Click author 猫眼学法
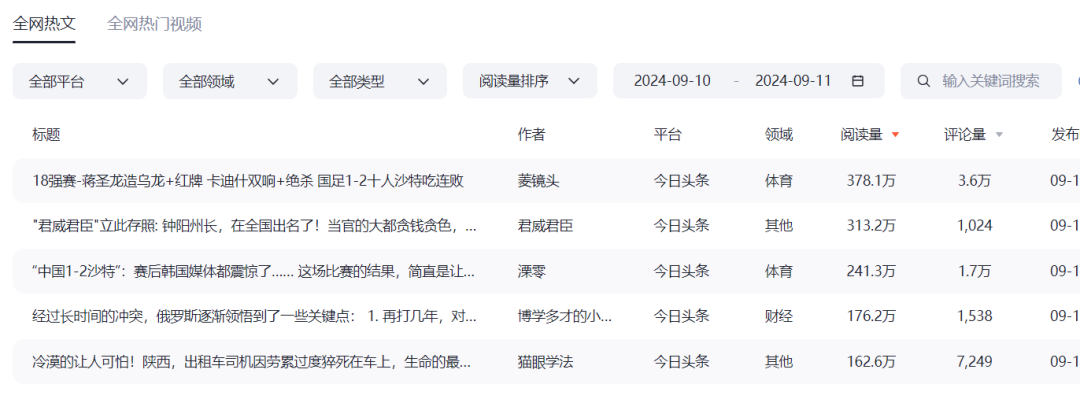The image size is (1080, 399). [x=545, y=361]
